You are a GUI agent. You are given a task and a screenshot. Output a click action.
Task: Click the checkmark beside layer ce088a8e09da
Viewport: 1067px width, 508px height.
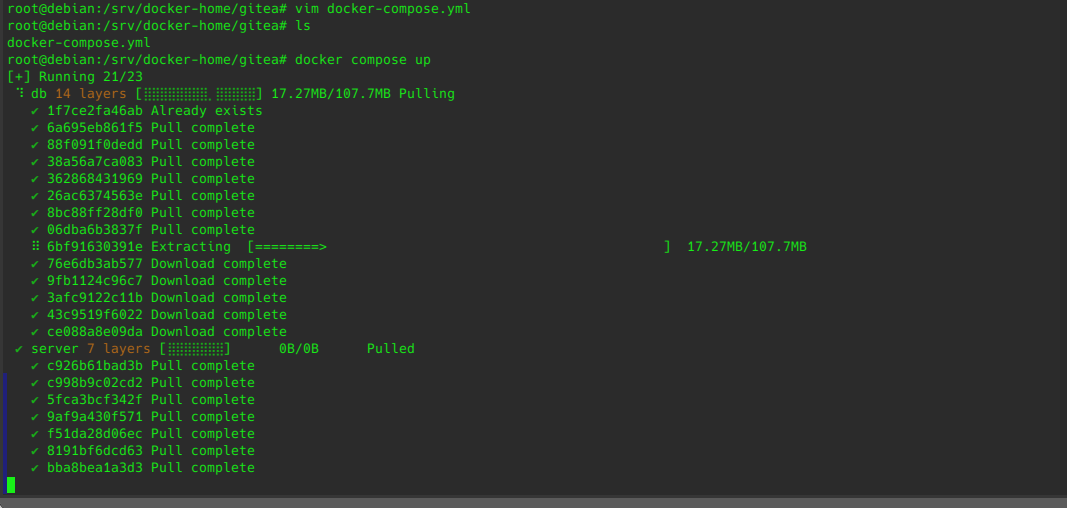point(35,332)
